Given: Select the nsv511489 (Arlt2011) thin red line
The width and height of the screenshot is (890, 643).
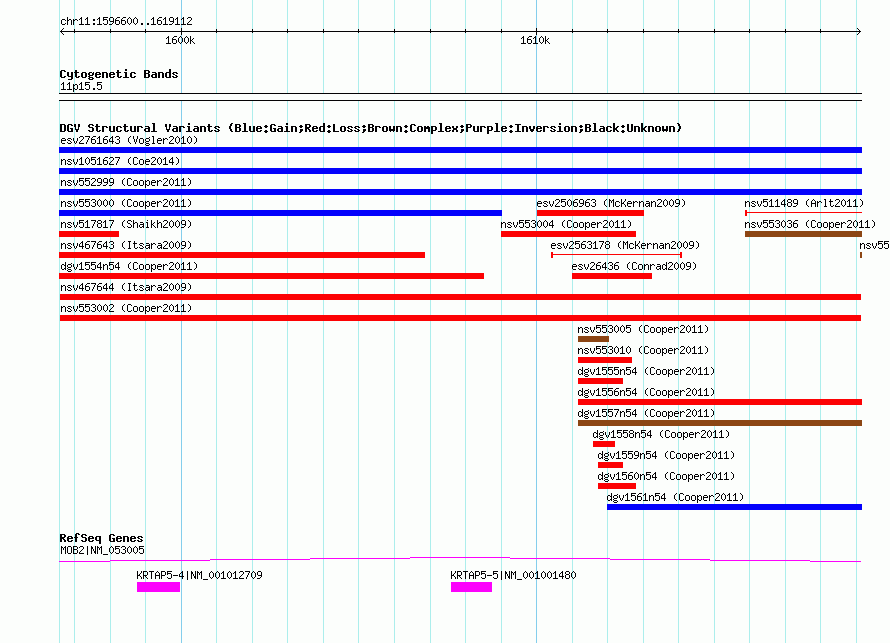Looking at the screenshot, I should click(x=803, y=213).
